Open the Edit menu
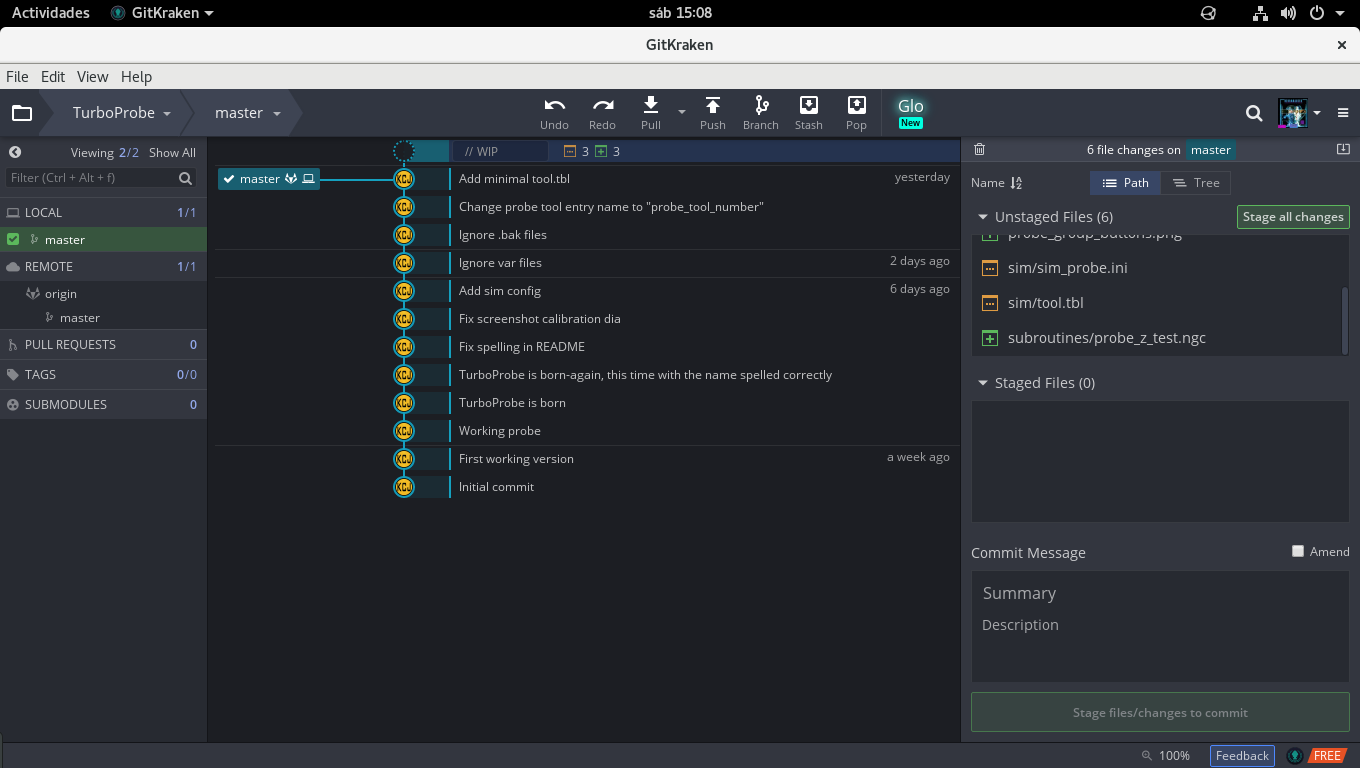 [x=53, y=76]
